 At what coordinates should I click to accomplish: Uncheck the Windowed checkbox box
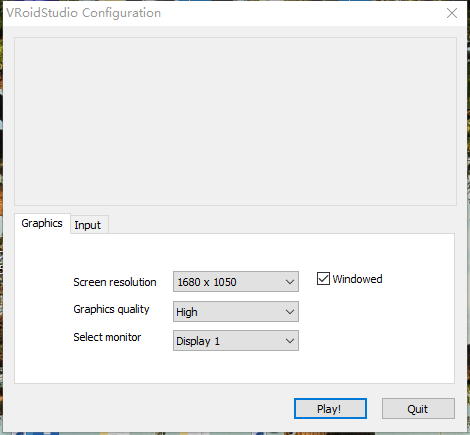pos(323,279)
